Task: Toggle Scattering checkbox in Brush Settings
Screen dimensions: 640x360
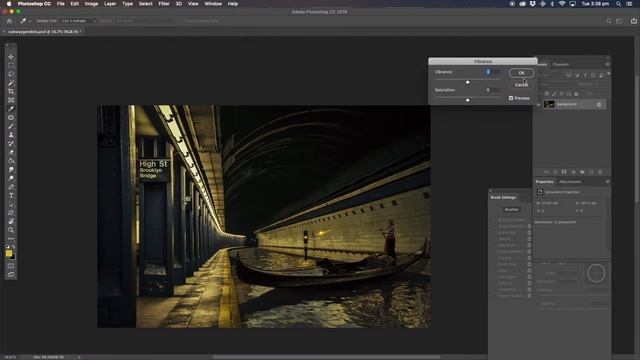Action: (x=529, y=233)
